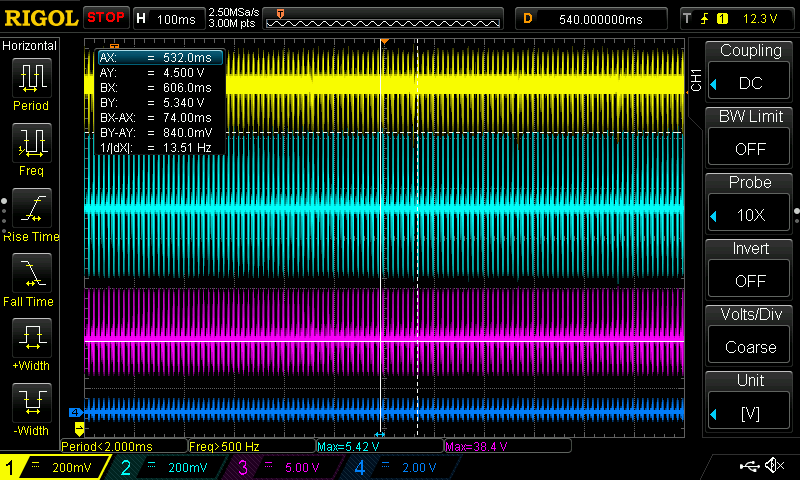Screen dimensions: 800x480
Task: Select the +Width measurement icon
Action: point(30,338)
